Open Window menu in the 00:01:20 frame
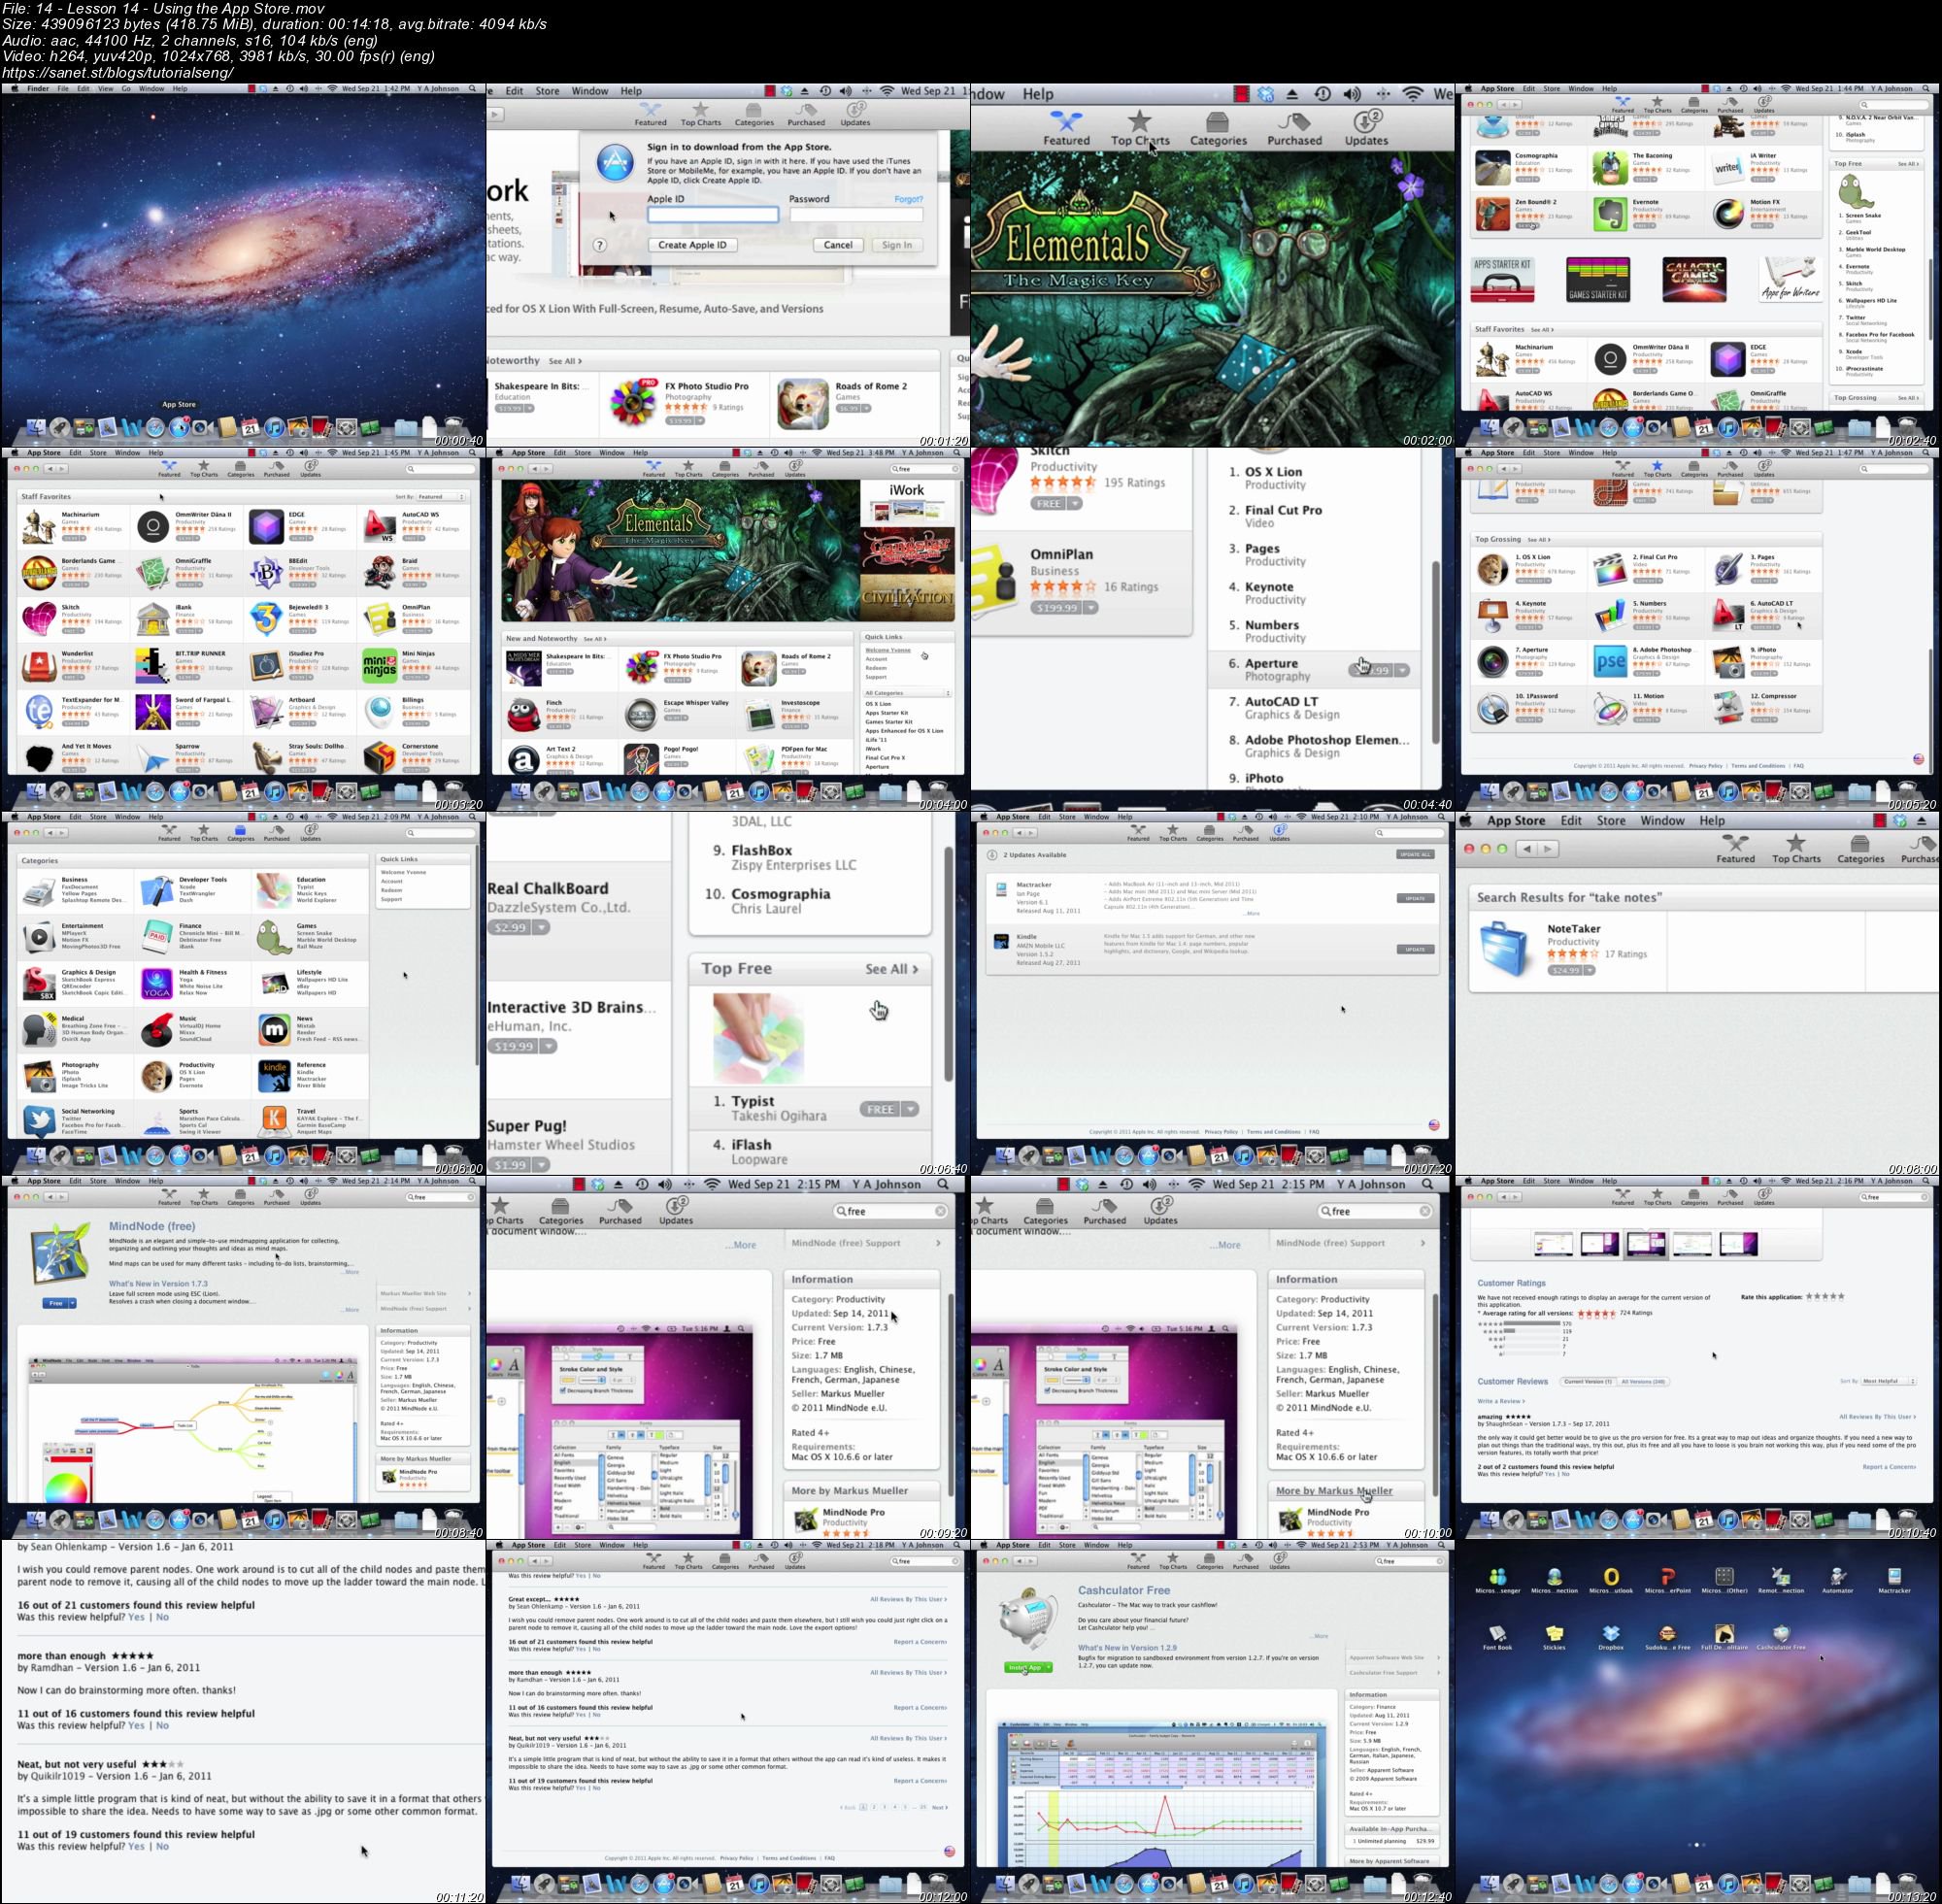Screen dimensions: 1942x1904 [590, 91]
